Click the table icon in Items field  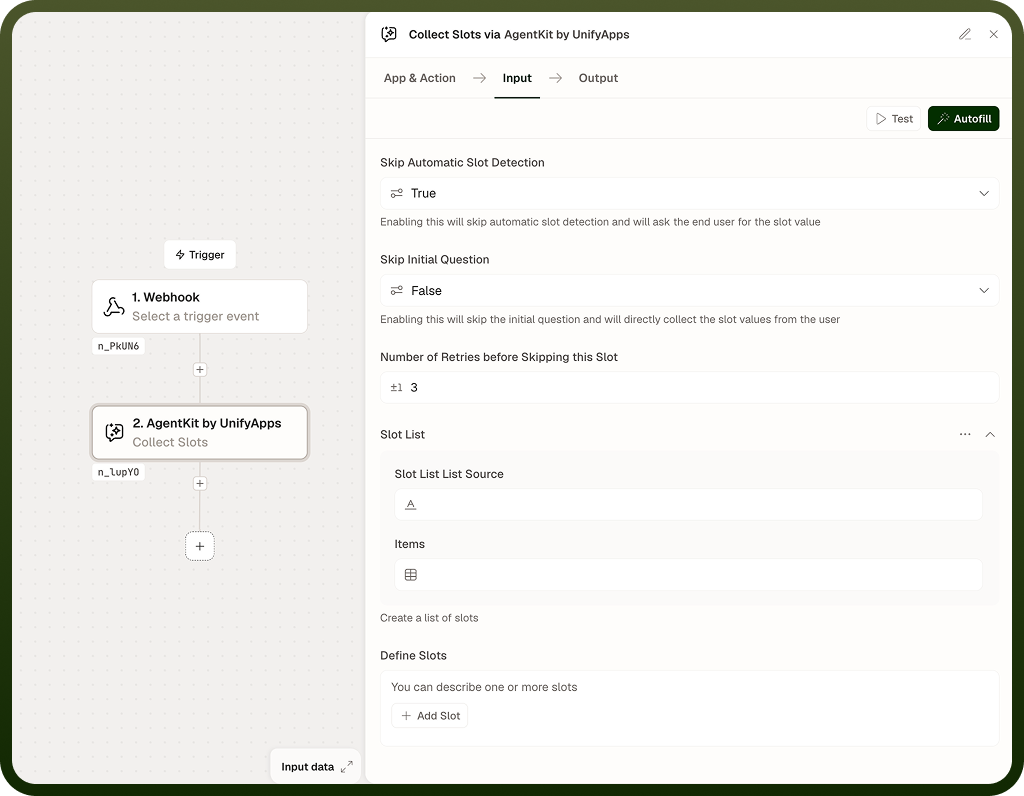411,575
